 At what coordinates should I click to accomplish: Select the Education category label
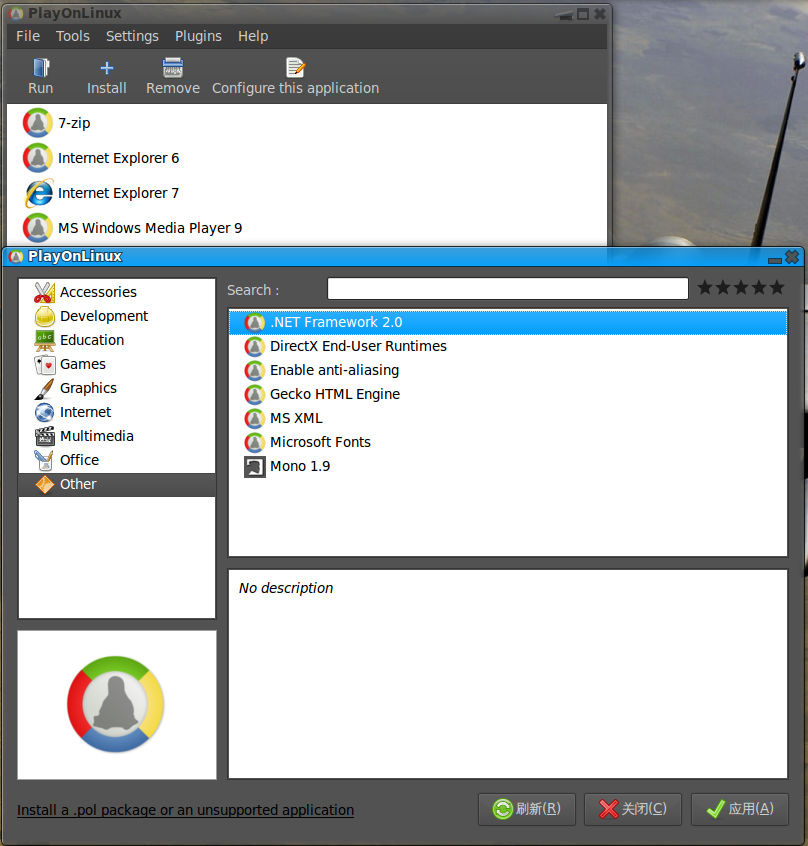pos(92,340)
